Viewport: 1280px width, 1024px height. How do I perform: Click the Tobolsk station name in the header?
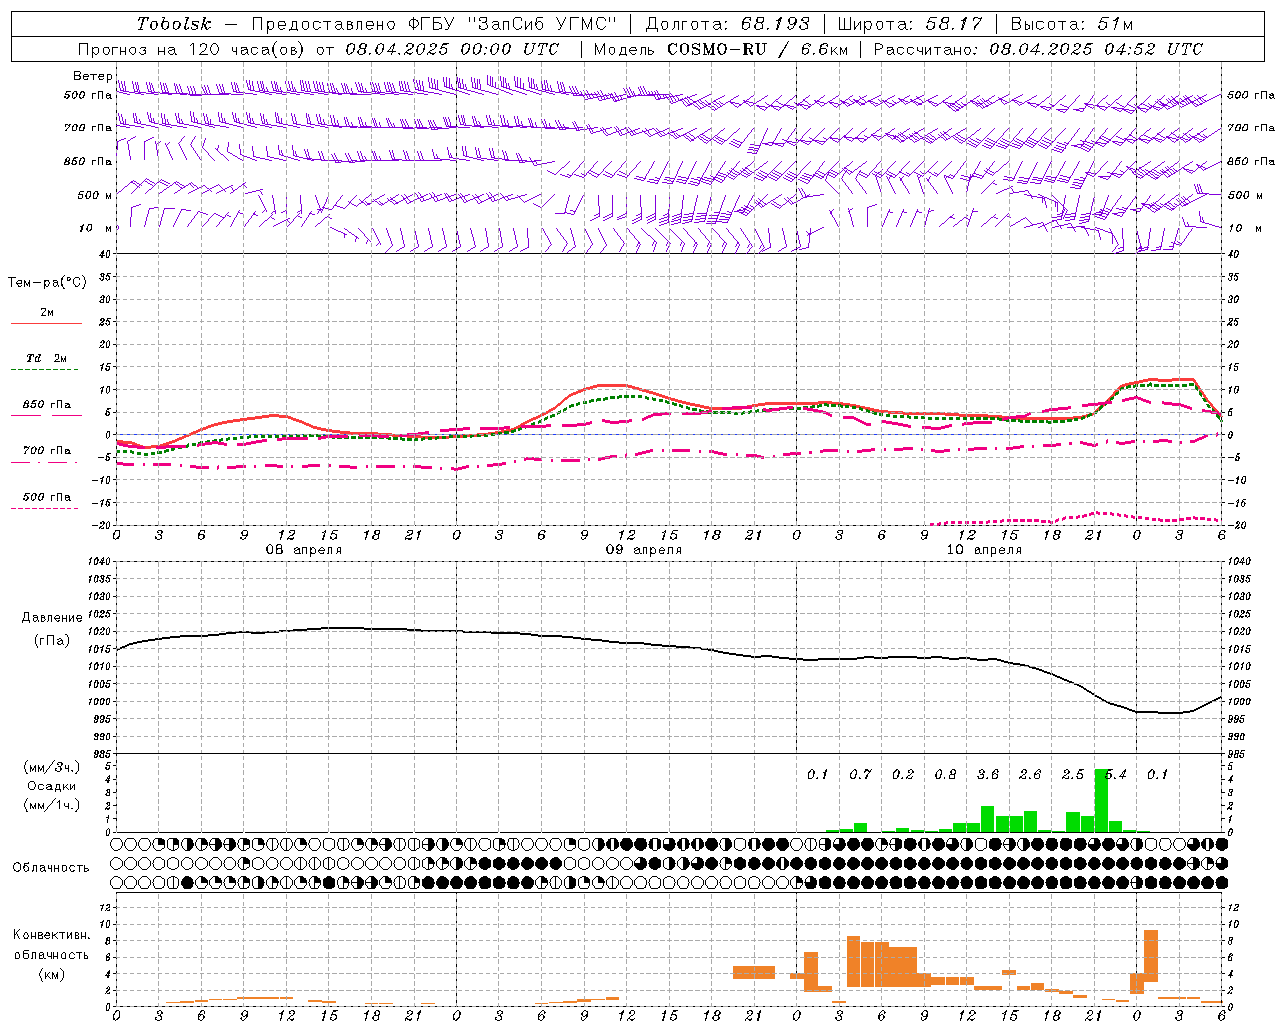[x=174, y=24]
